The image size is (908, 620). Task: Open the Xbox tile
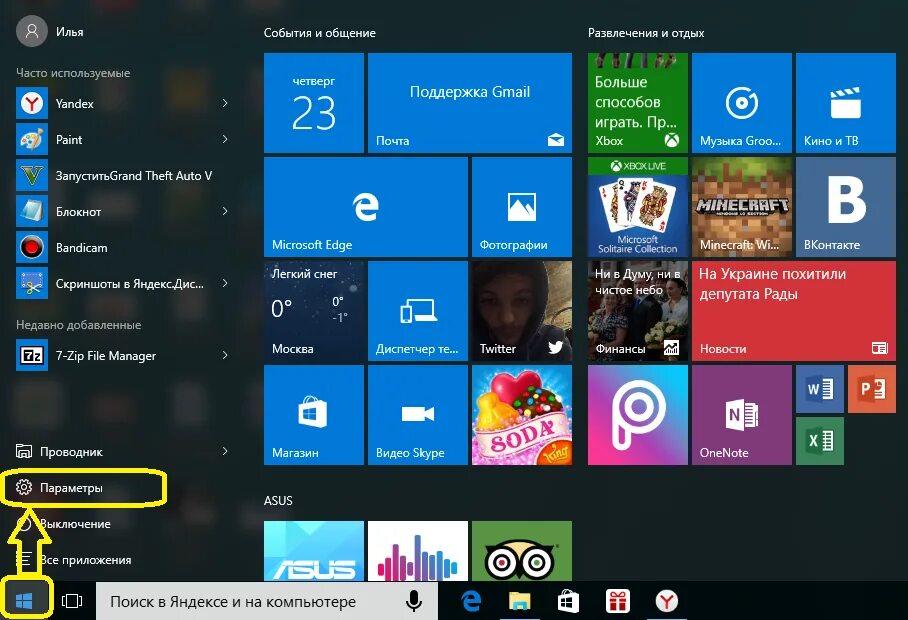click(x=638, y=103)
